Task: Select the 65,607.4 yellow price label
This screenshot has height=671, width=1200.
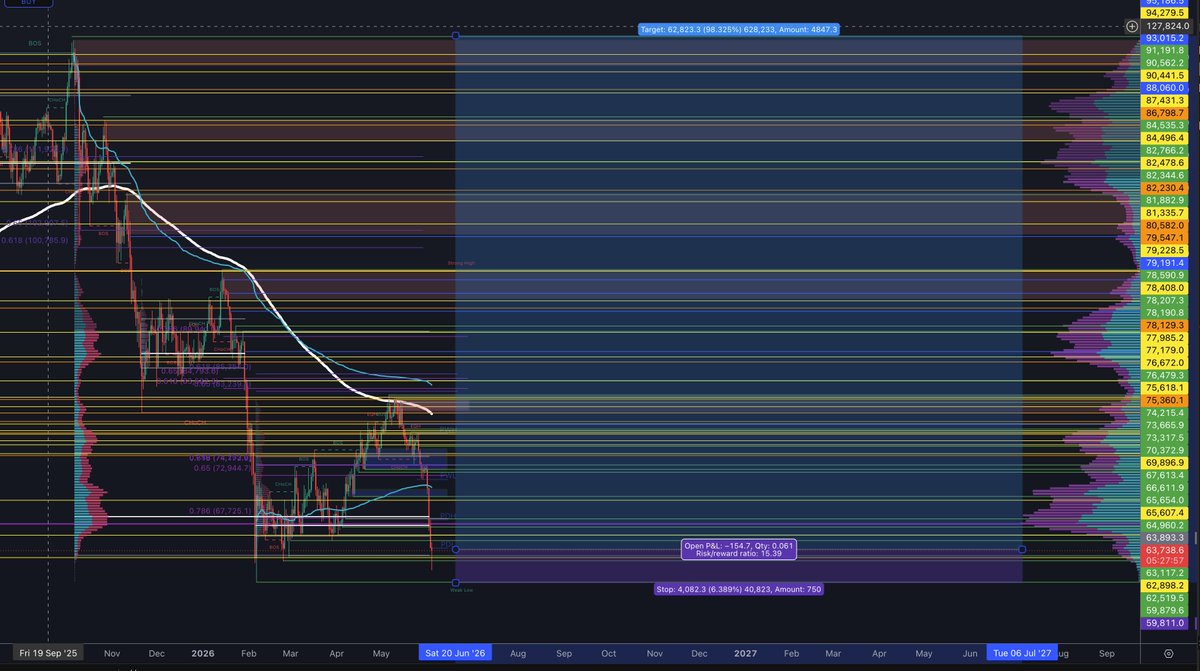Action: pos(1165,512)
